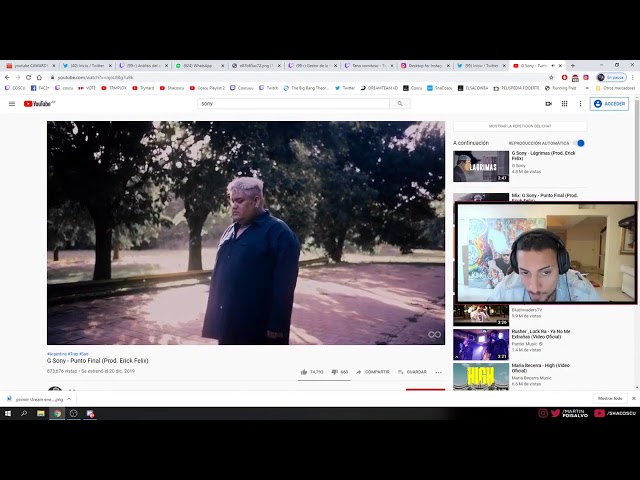
Task: Click the Opera extension icon
Action: (x=564, y=77)
